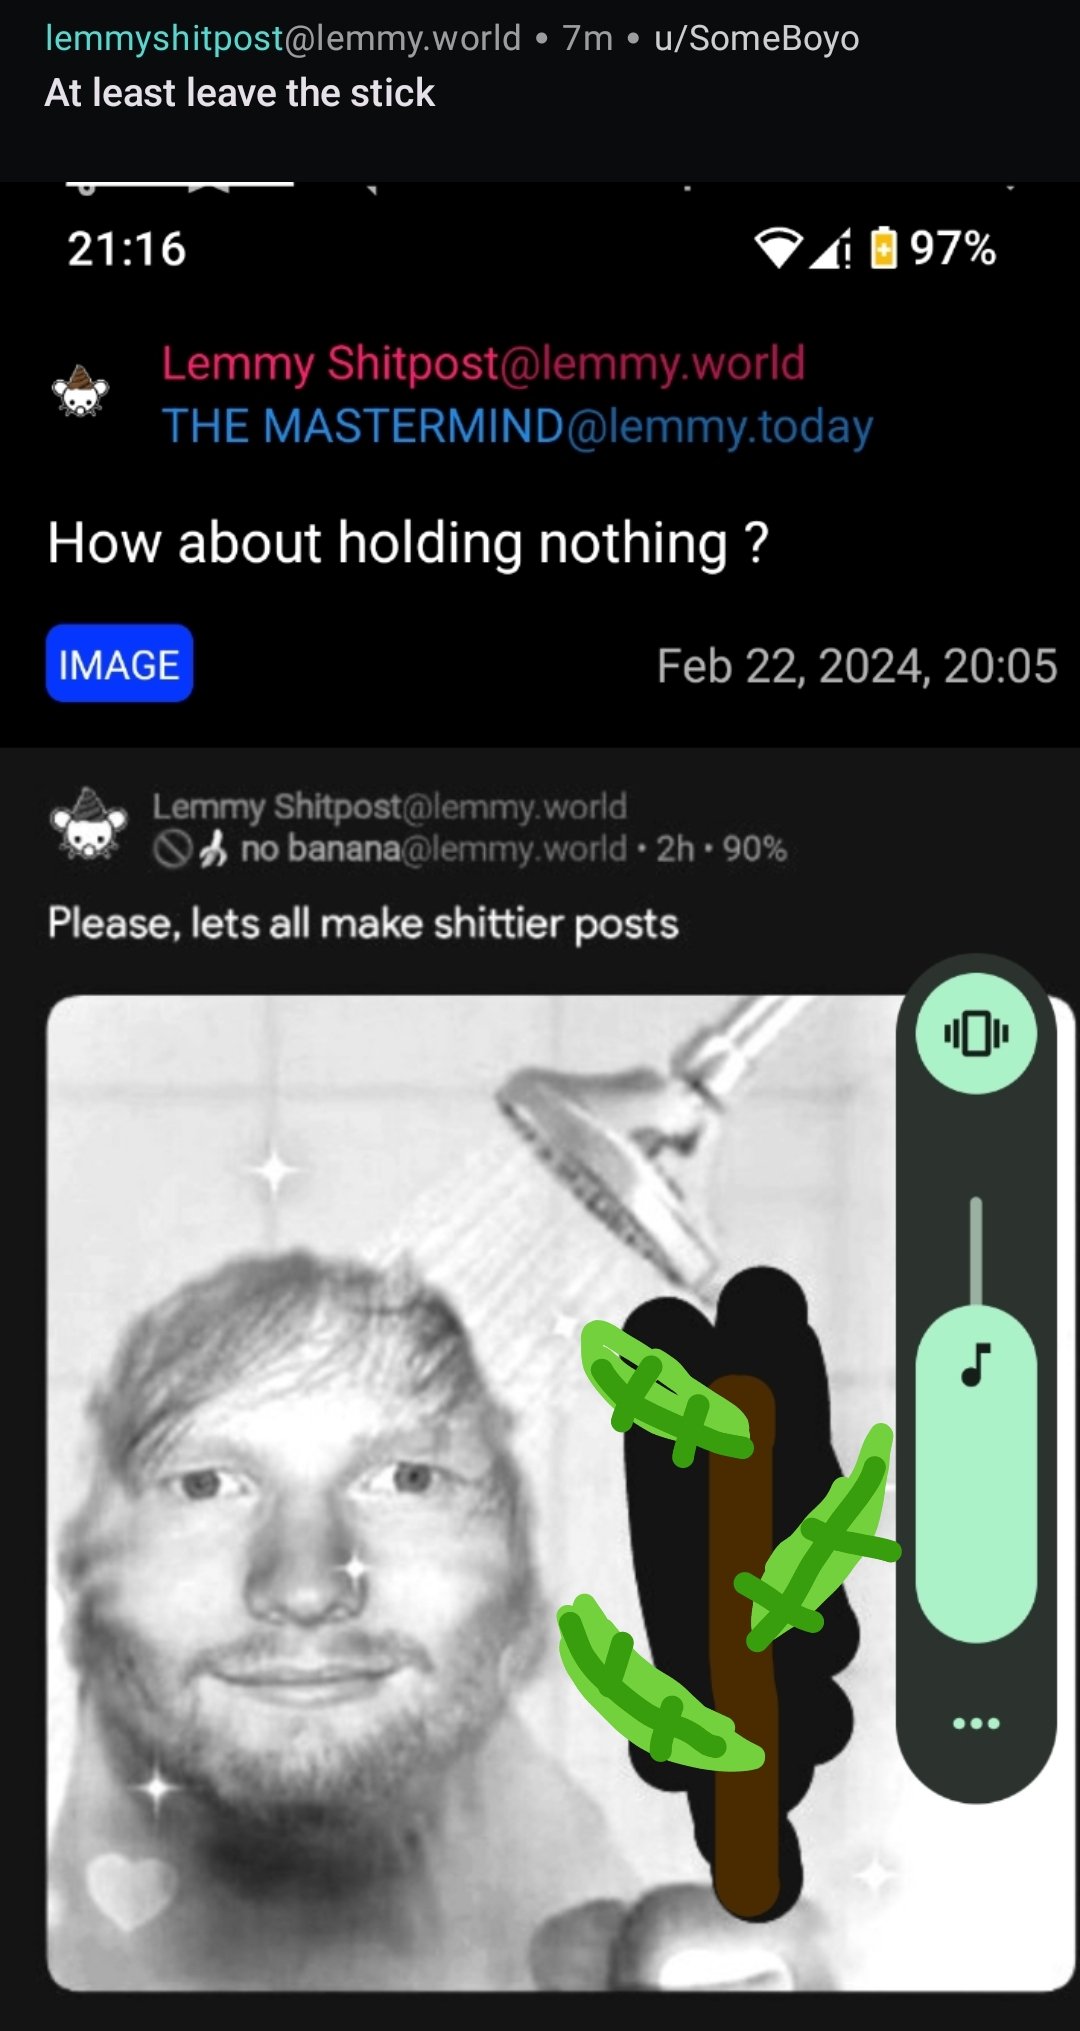This screenshot has width=1080, height=2031.
Task: Tap the battery charging status icon
Action: click(x=883, y=249)
